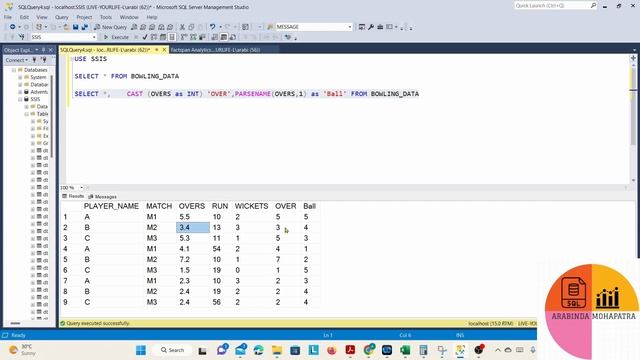Collapse the SSIS database node
This screenshot has height=360, width=640.
coord(20,99)
